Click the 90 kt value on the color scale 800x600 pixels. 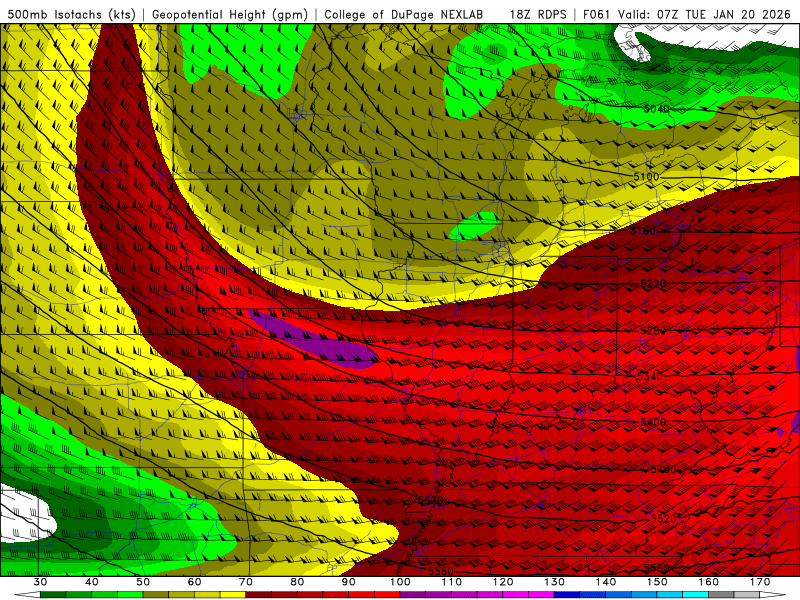point(348,582)
